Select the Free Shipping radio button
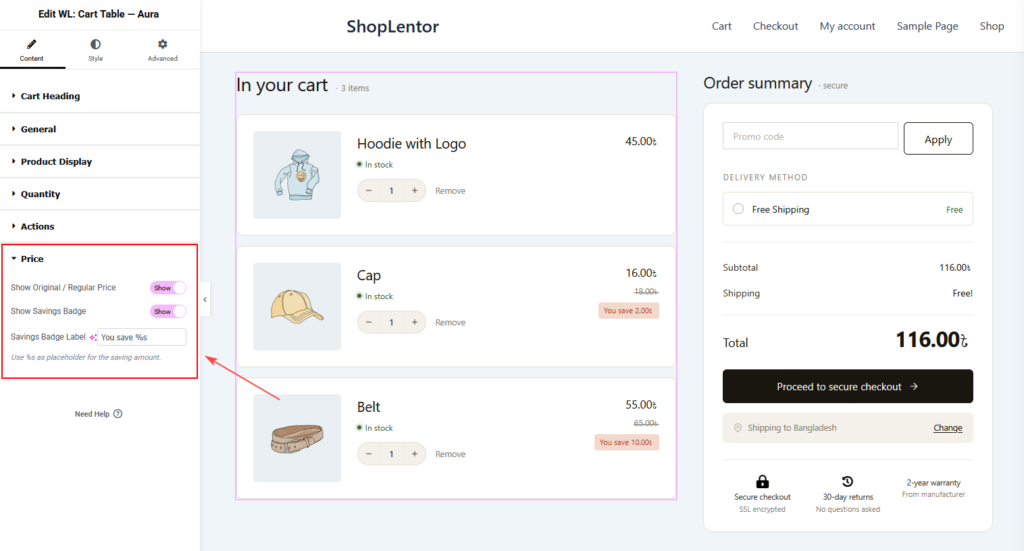The width and height of the screenshot is (1024, 551). [x=738, y=209]
